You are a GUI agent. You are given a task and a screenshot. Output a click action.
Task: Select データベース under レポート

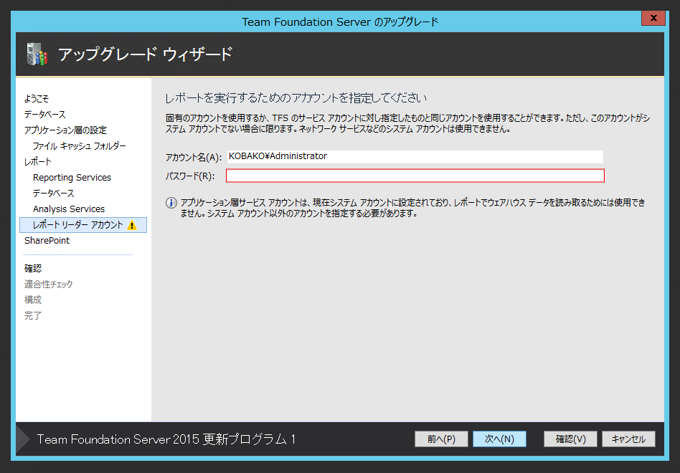point(53,193)
